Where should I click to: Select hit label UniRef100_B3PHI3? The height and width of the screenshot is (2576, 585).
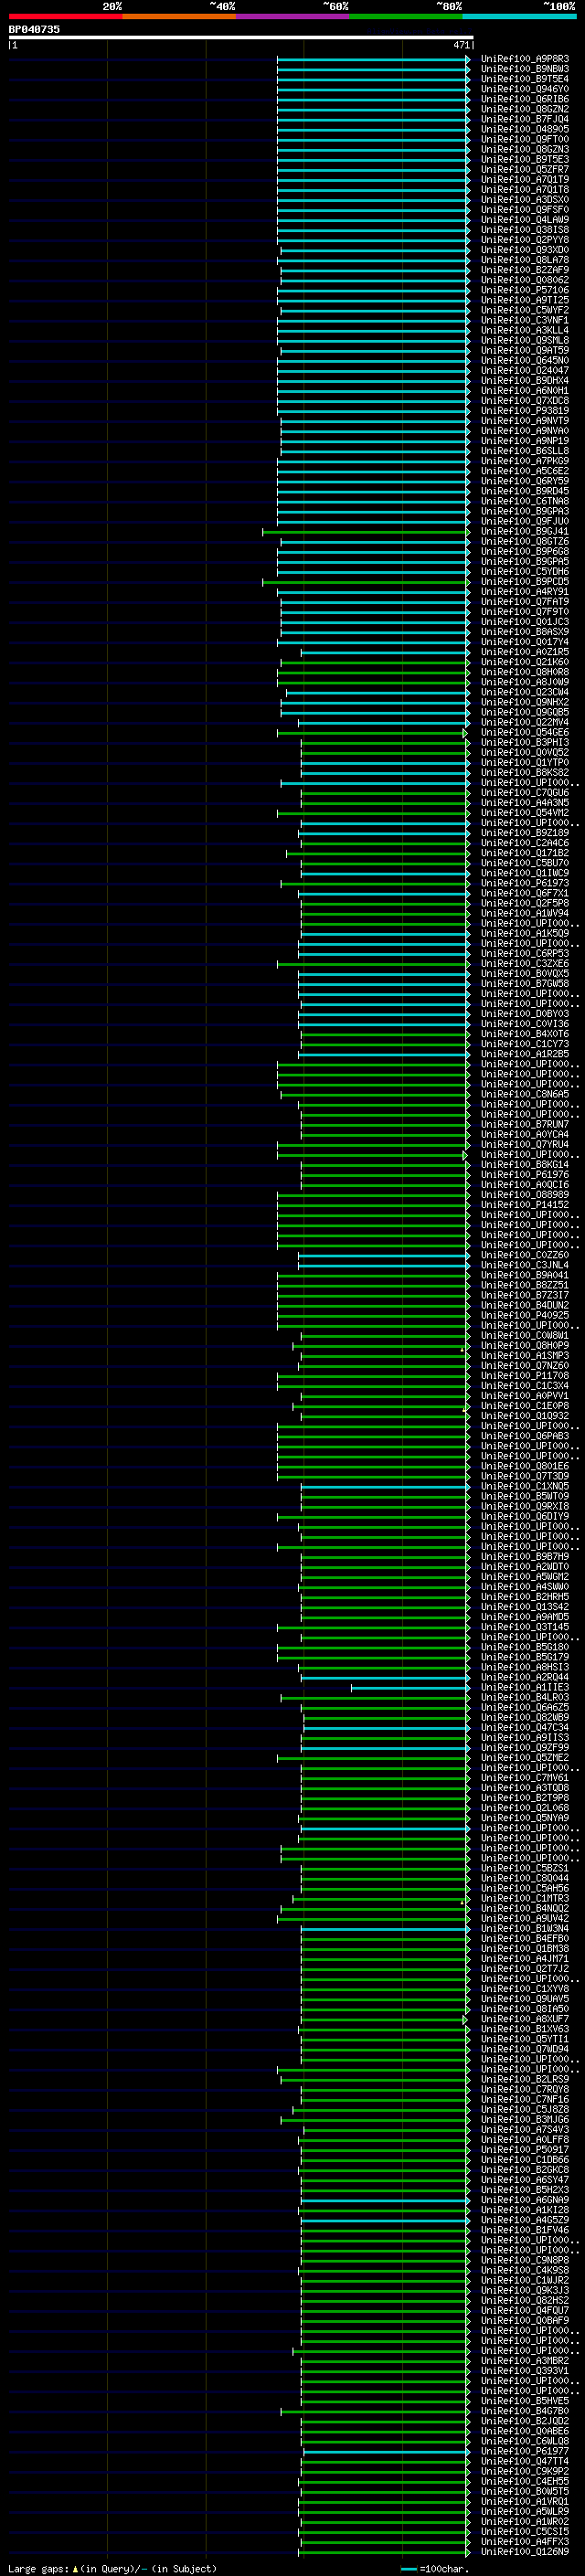524,743
